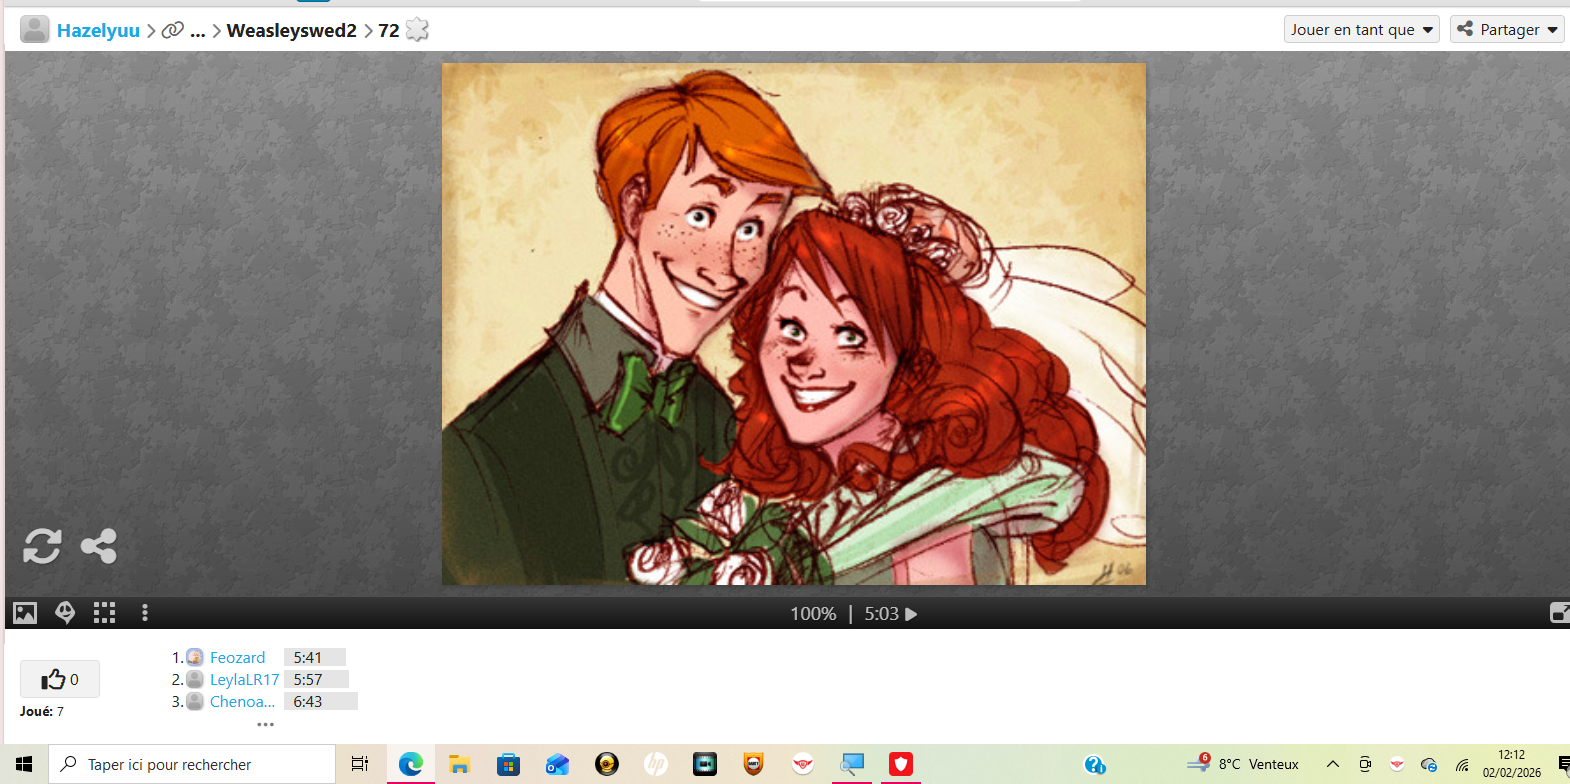Toggle fullscreen using the expand icon

tap(1559, 613)
